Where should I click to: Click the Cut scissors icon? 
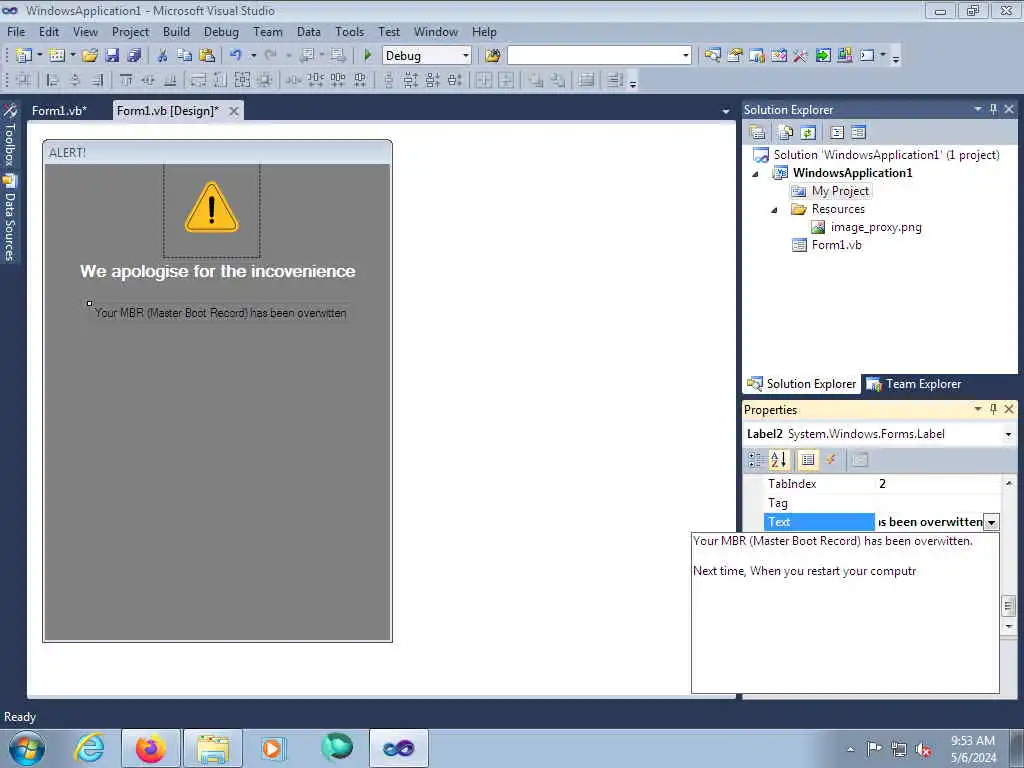click(x=163, y=56)
